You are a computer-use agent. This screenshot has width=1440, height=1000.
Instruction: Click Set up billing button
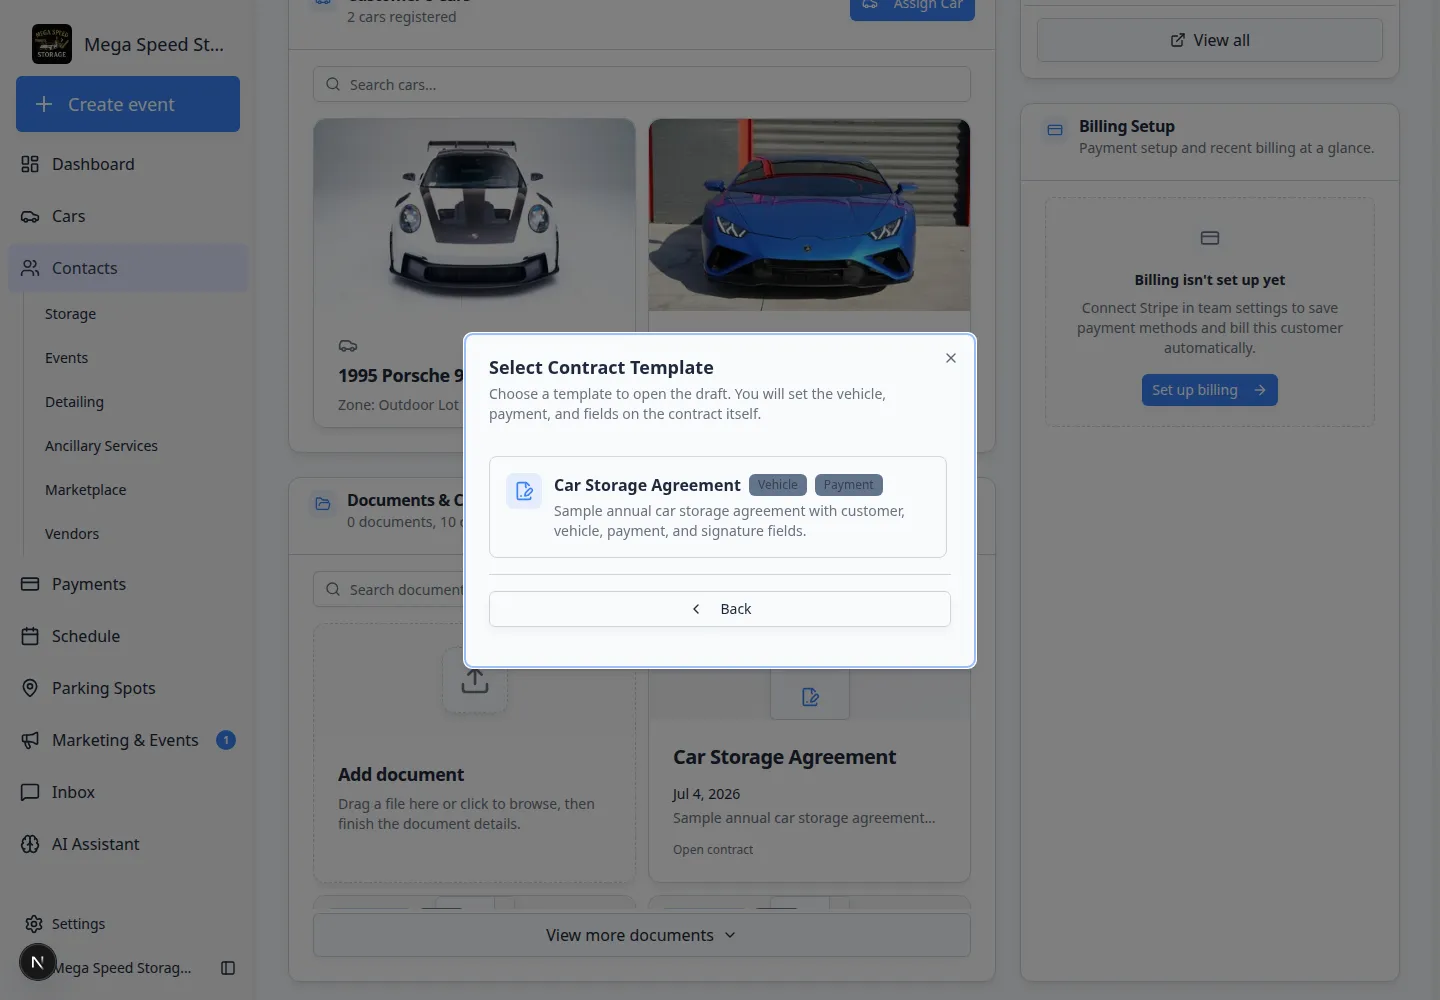[1210, 390]
